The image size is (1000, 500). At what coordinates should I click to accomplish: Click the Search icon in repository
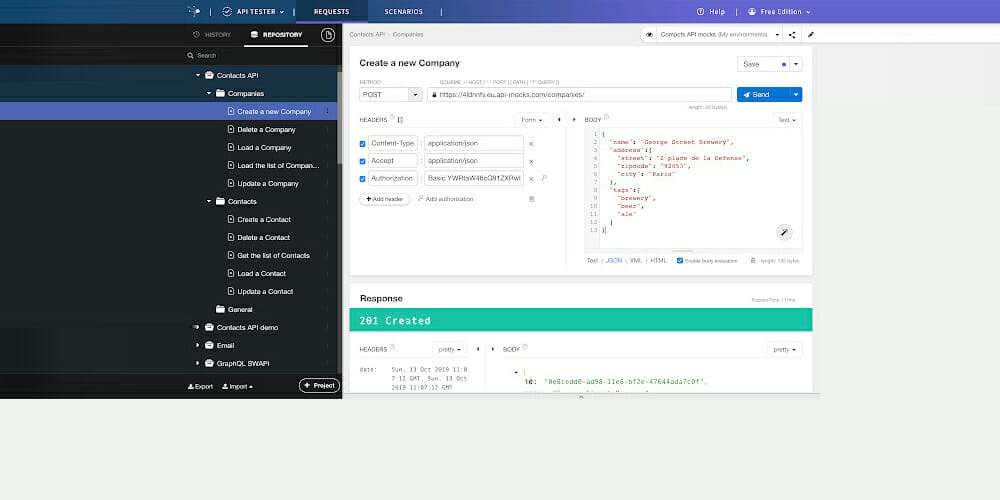click(190, 55)
